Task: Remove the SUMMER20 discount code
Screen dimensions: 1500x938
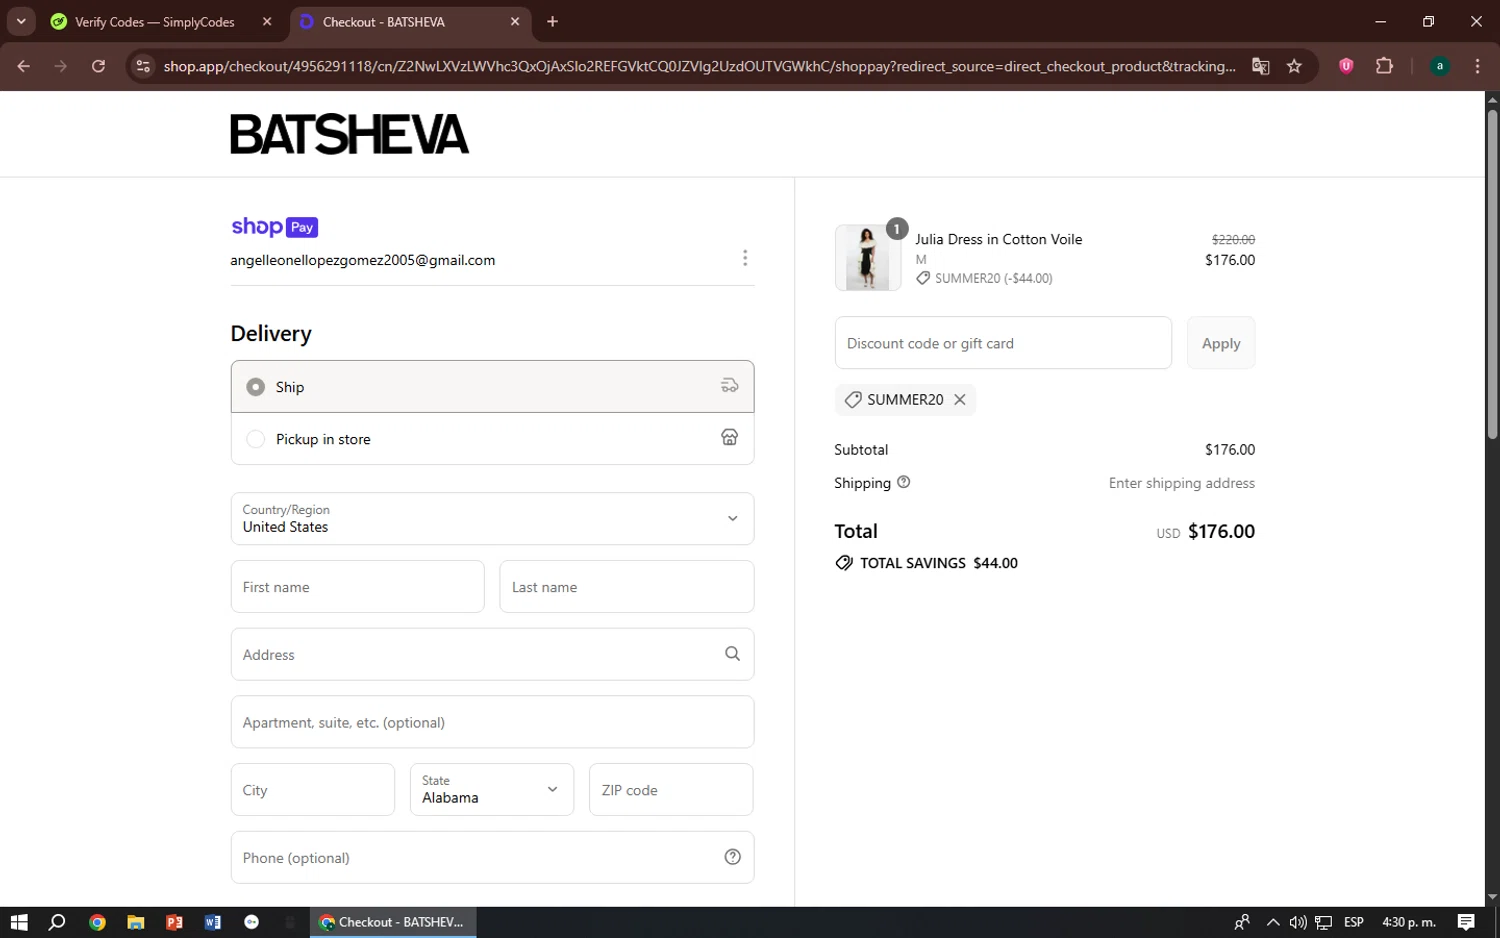Action: point(960,399)
